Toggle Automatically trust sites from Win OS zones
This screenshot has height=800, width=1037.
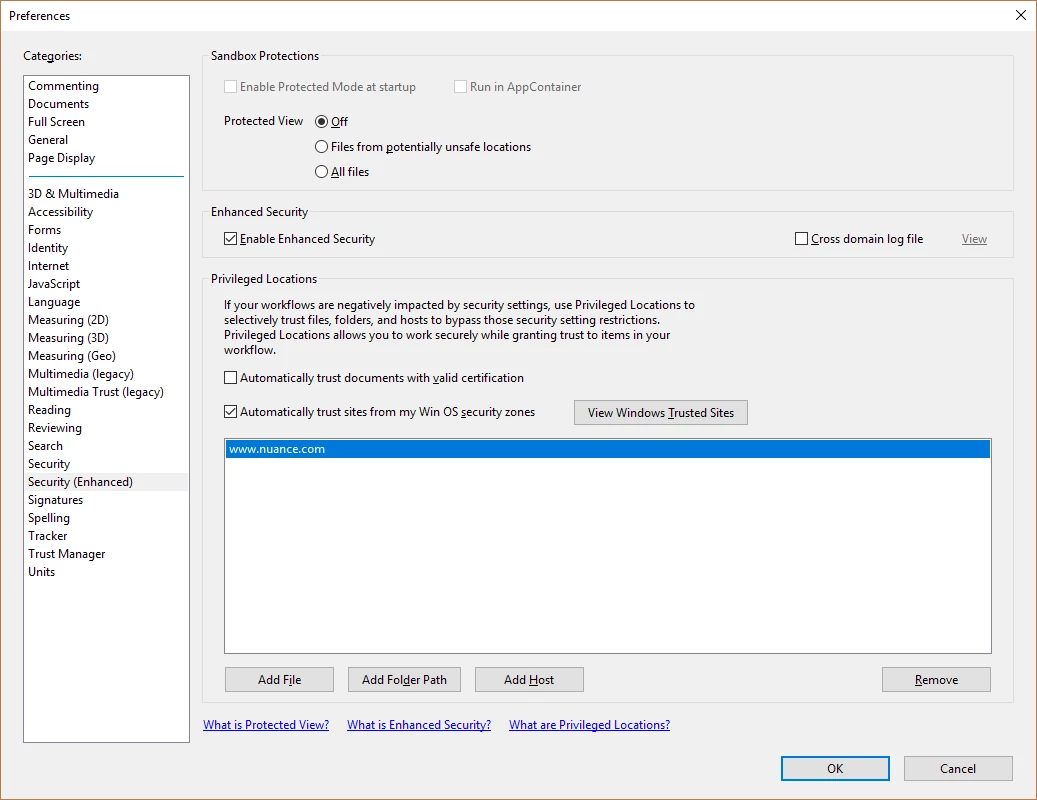(230, 412)
